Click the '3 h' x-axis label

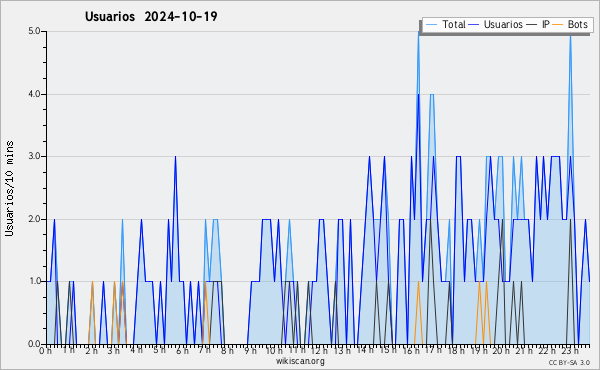click(x=114, y=351)
